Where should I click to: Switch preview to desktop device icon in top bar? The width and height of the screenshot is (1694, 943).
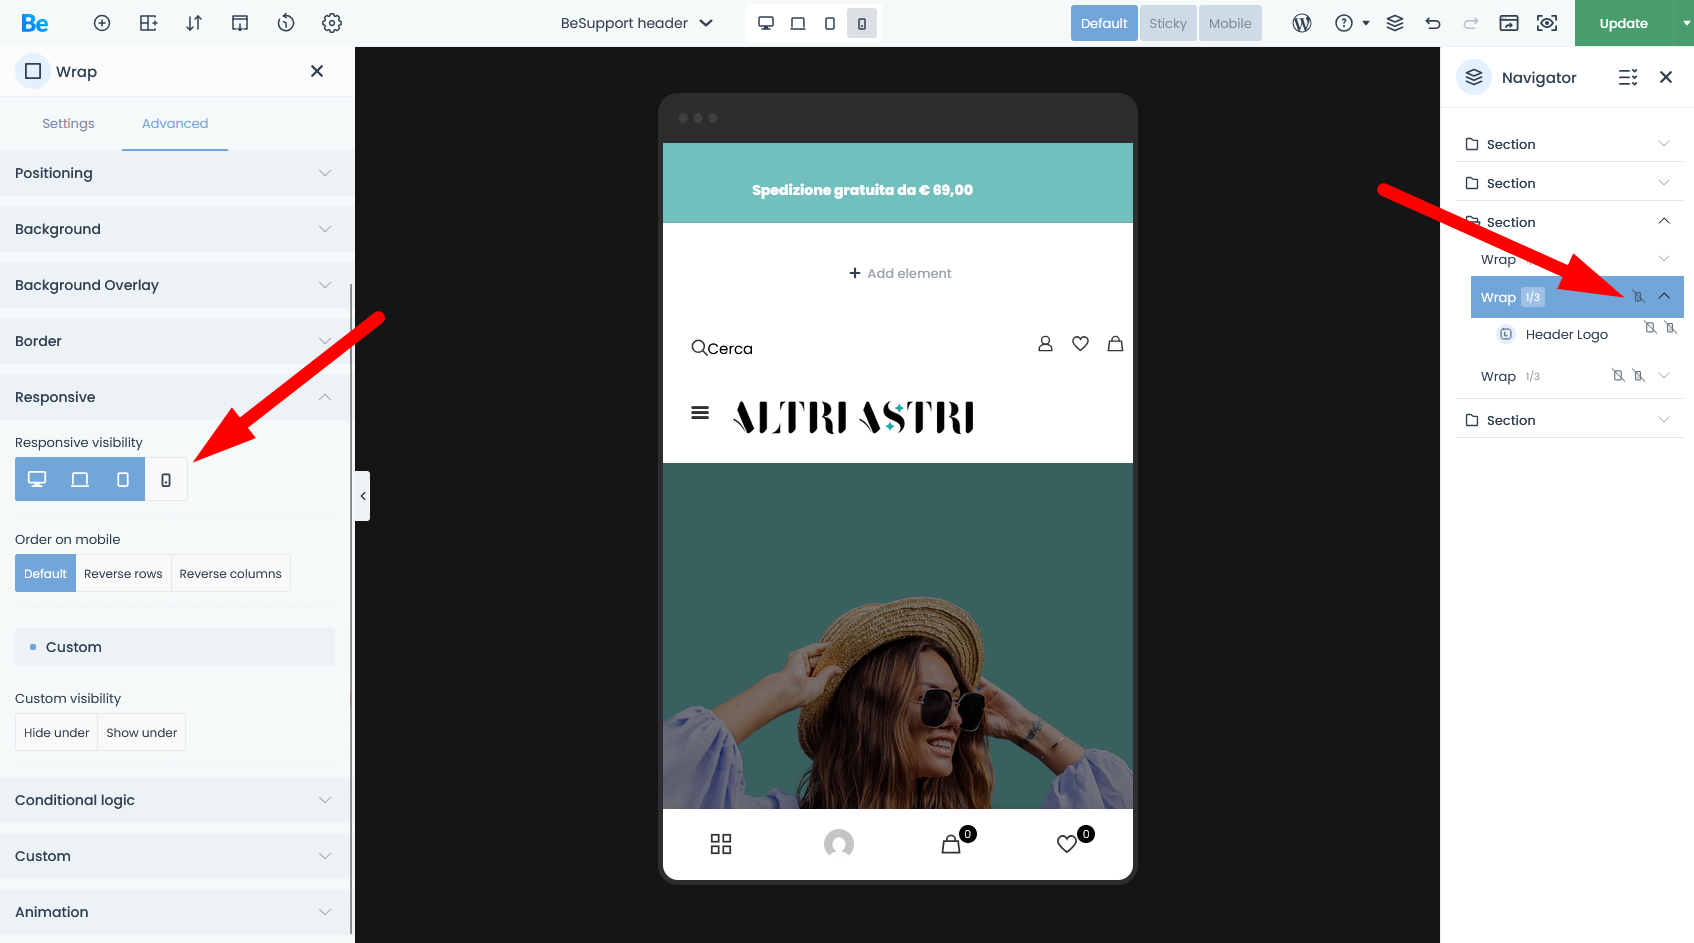click(x=766, y=23)
